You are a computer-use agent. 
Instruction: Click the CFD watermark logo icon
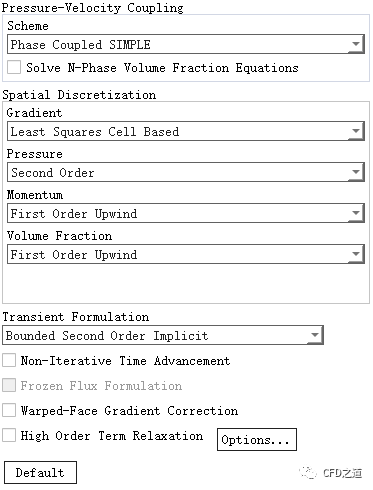[x=308, y=472]
